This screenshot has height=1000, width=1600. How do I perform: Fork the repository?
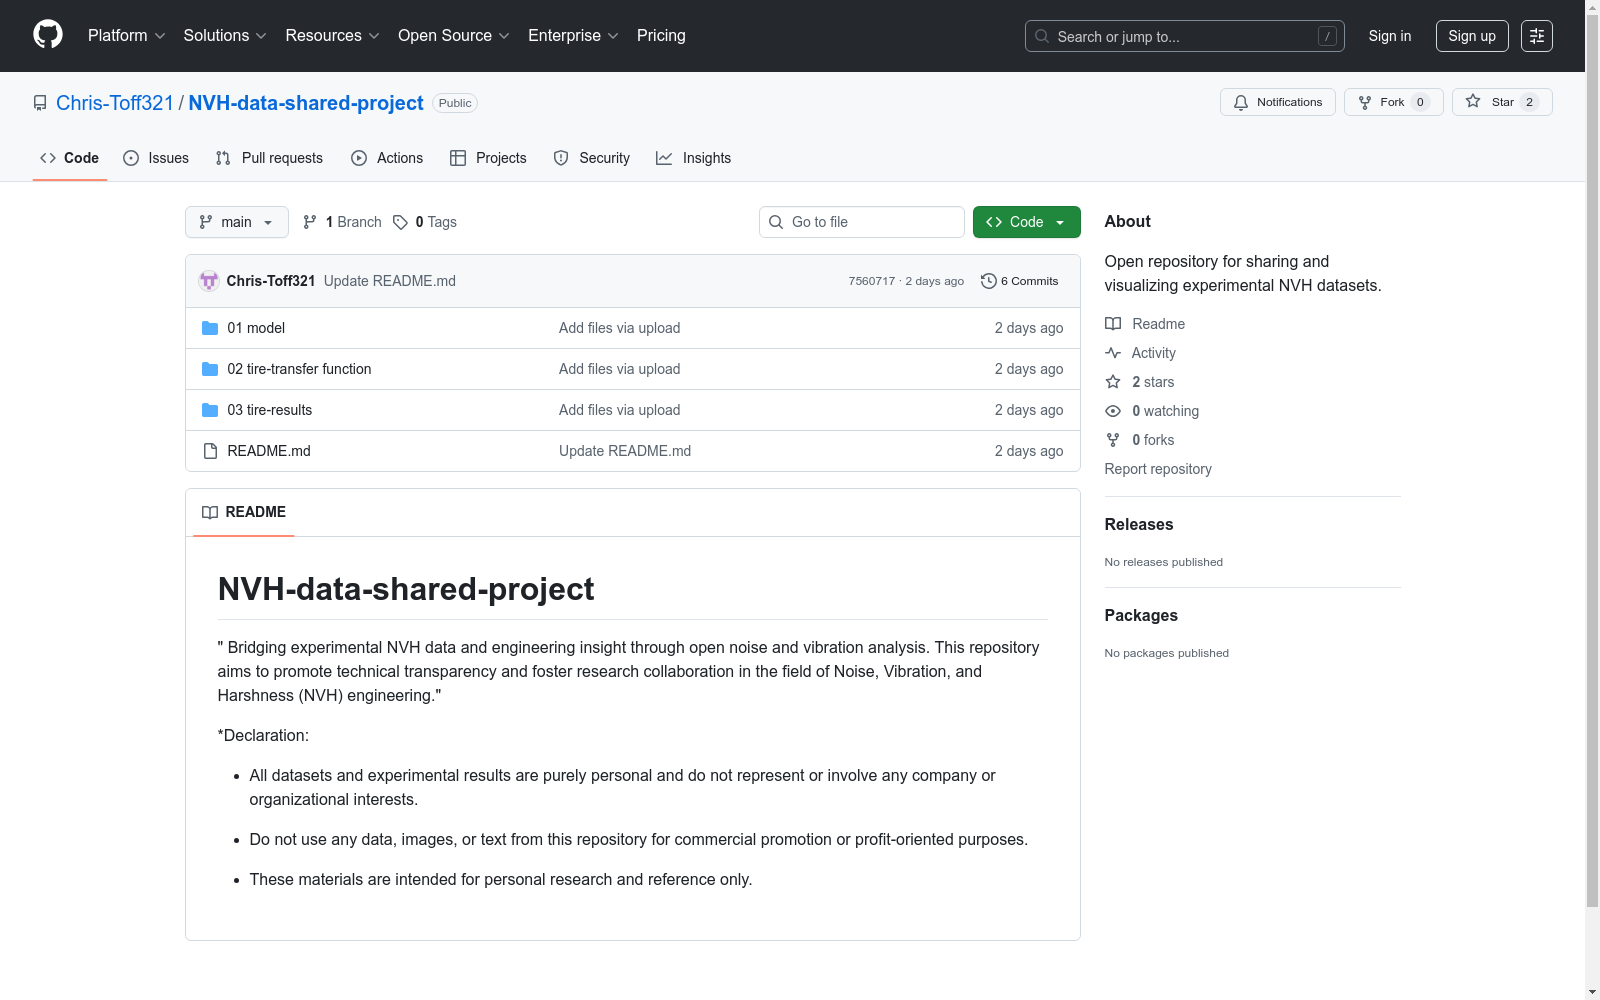[x=1394, y=102]
